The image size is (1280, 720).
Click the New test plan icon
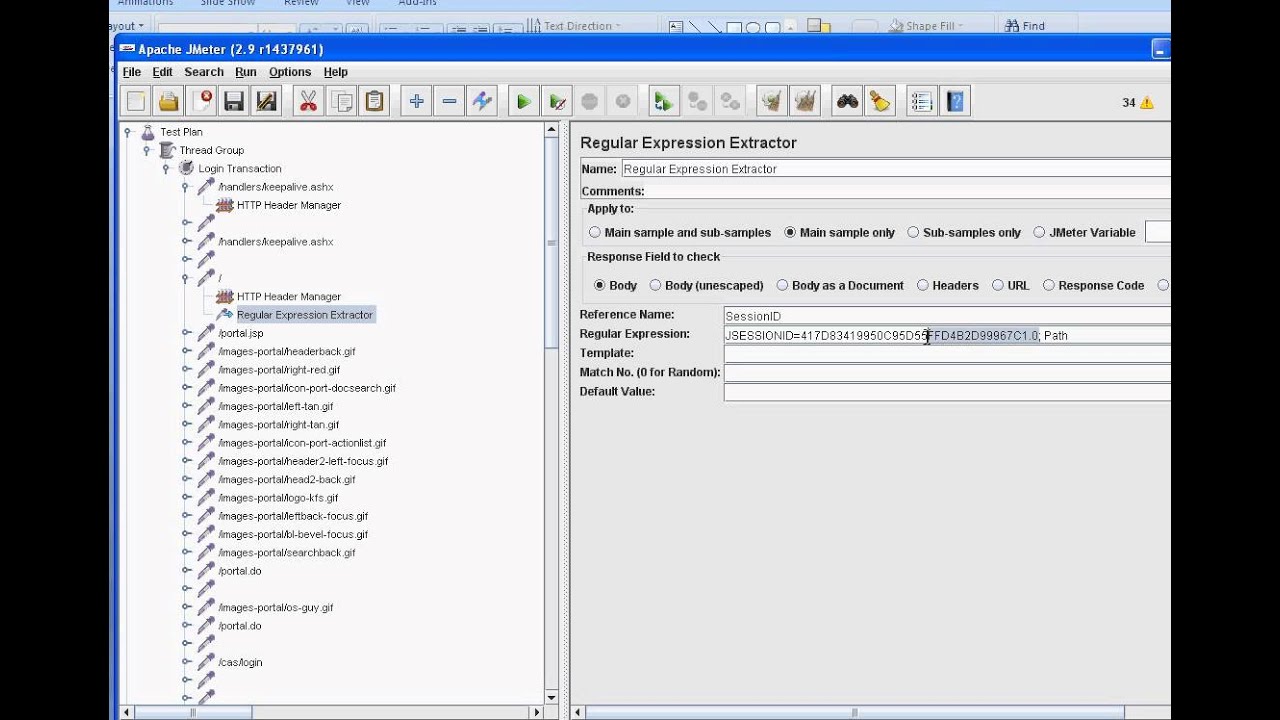pyautogui.click(x=136, y=101)
